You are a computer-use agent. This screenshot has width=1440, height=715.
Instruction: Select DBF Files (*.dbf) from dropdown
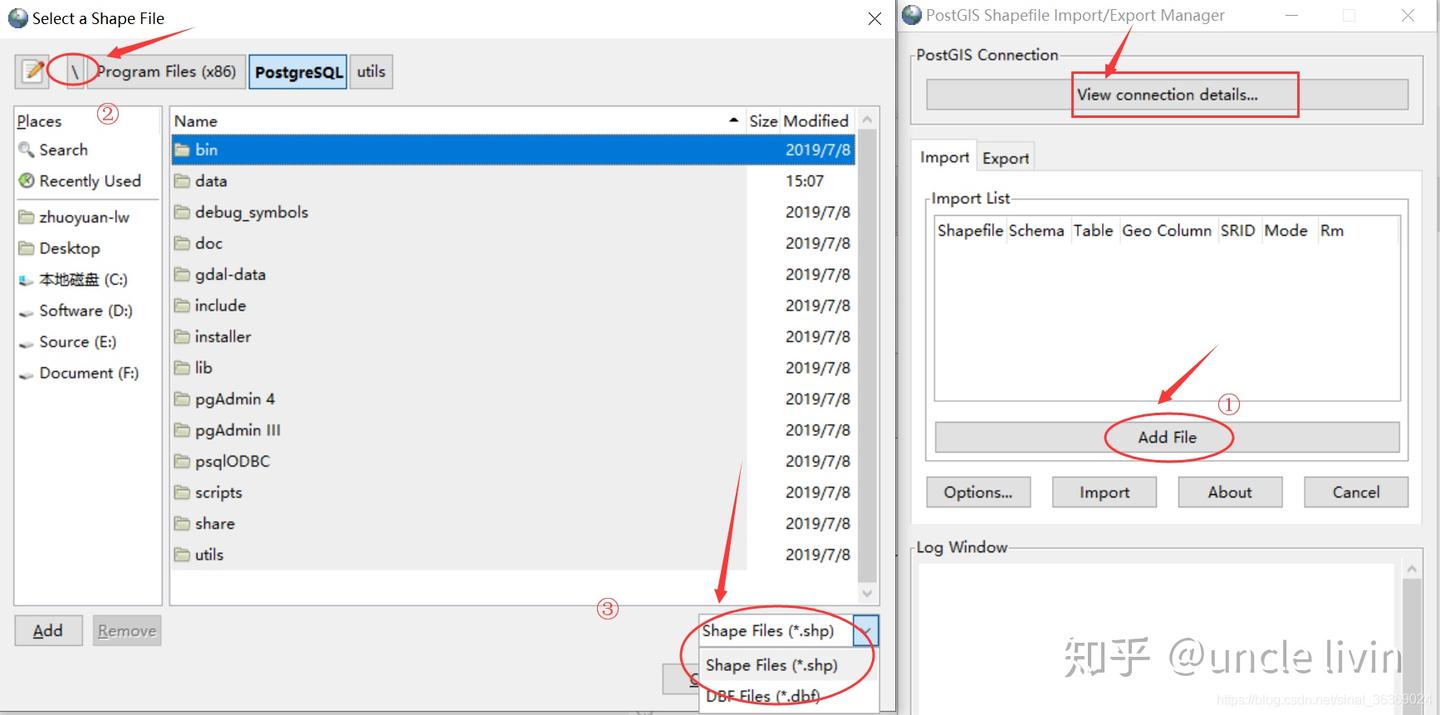point(764,695)
